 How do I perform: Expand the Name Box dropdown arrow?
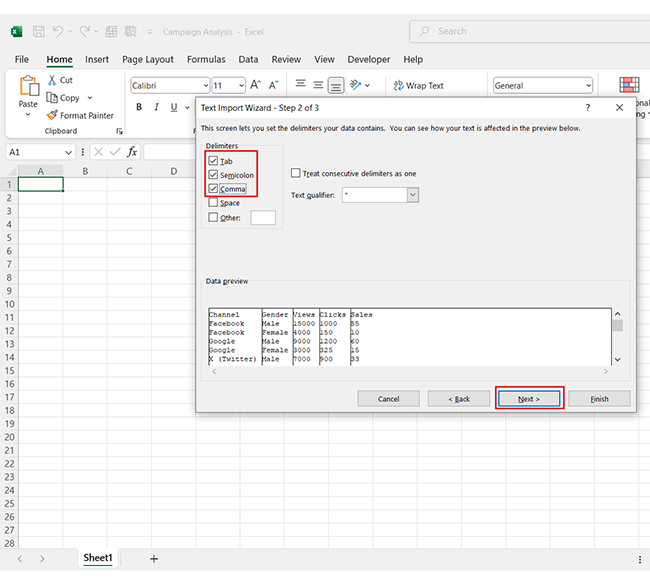point(68,153)
